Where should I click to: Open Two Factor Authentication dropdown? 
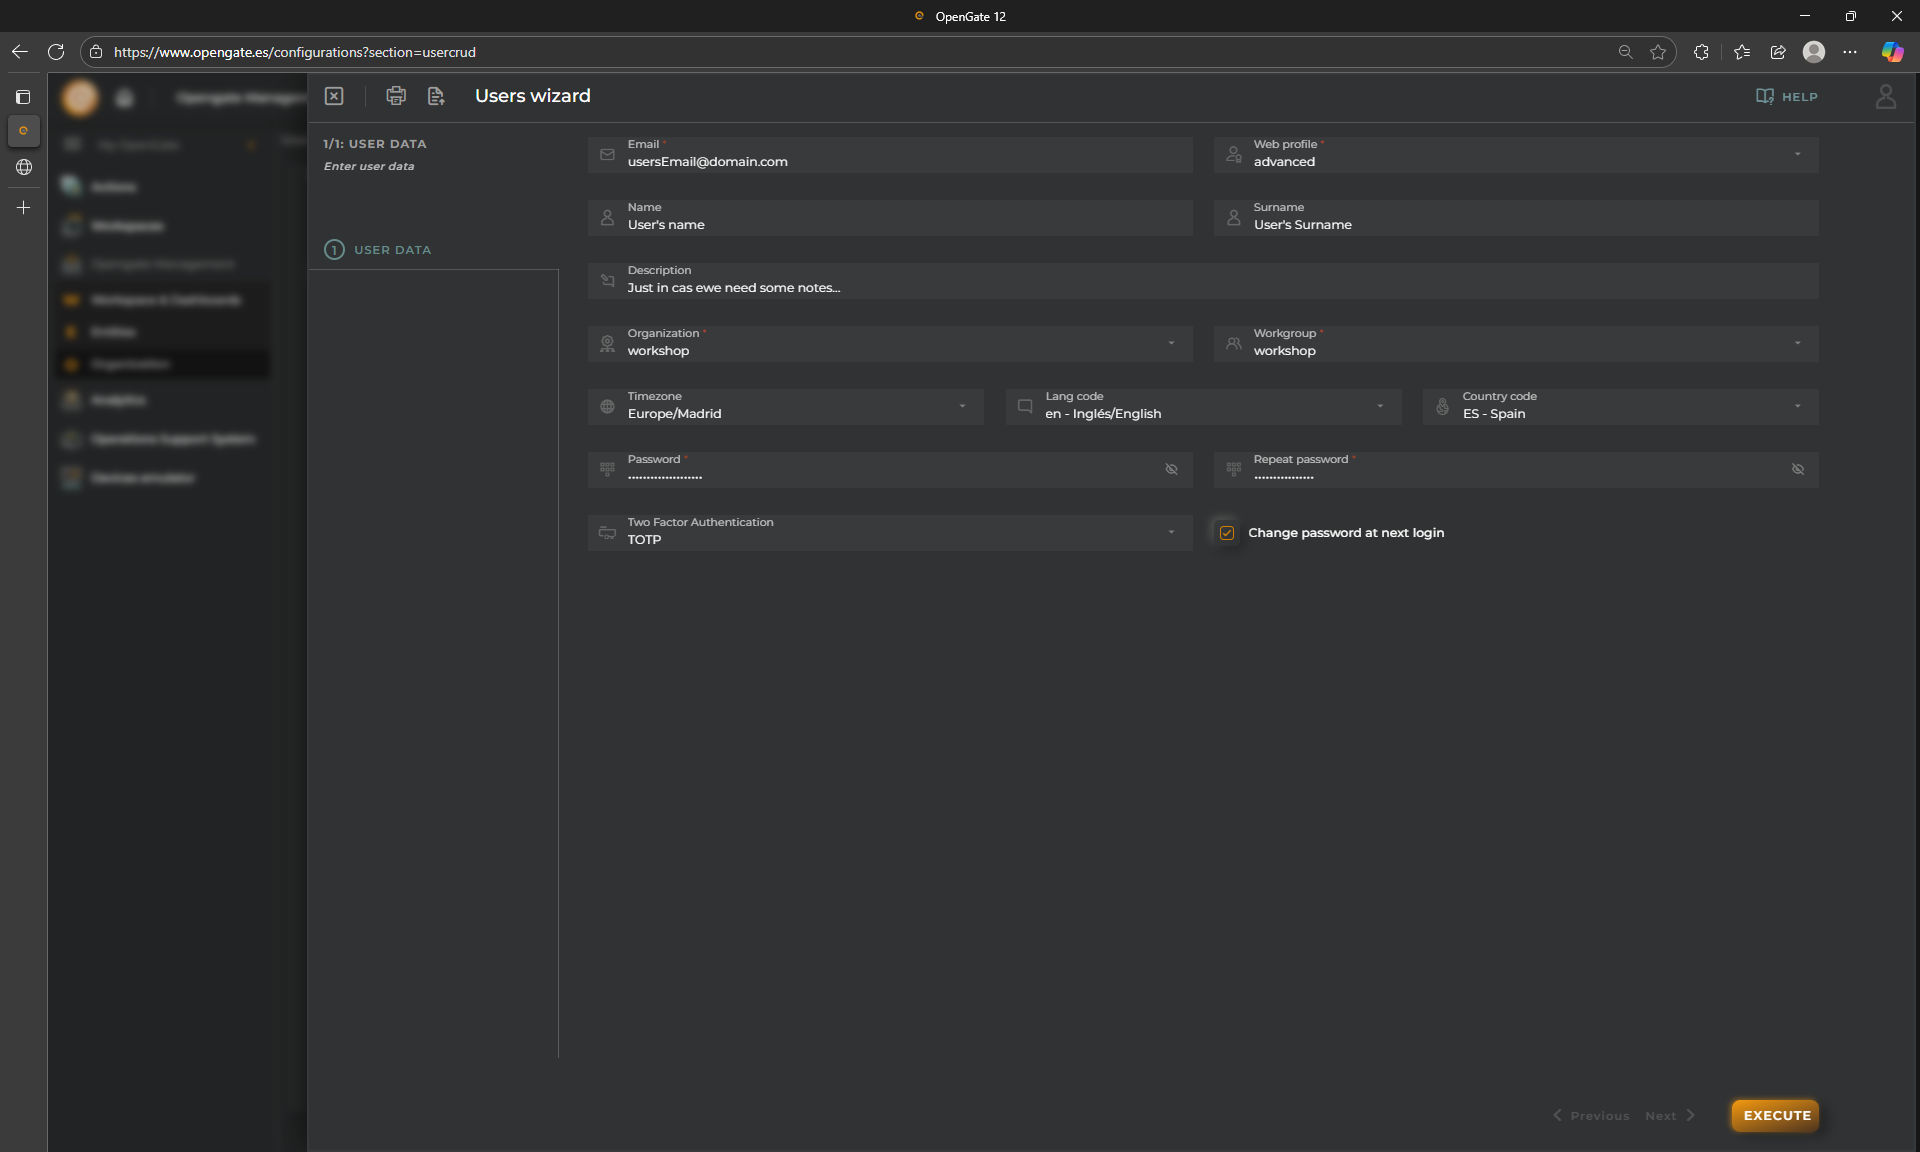coord(1171,532)
